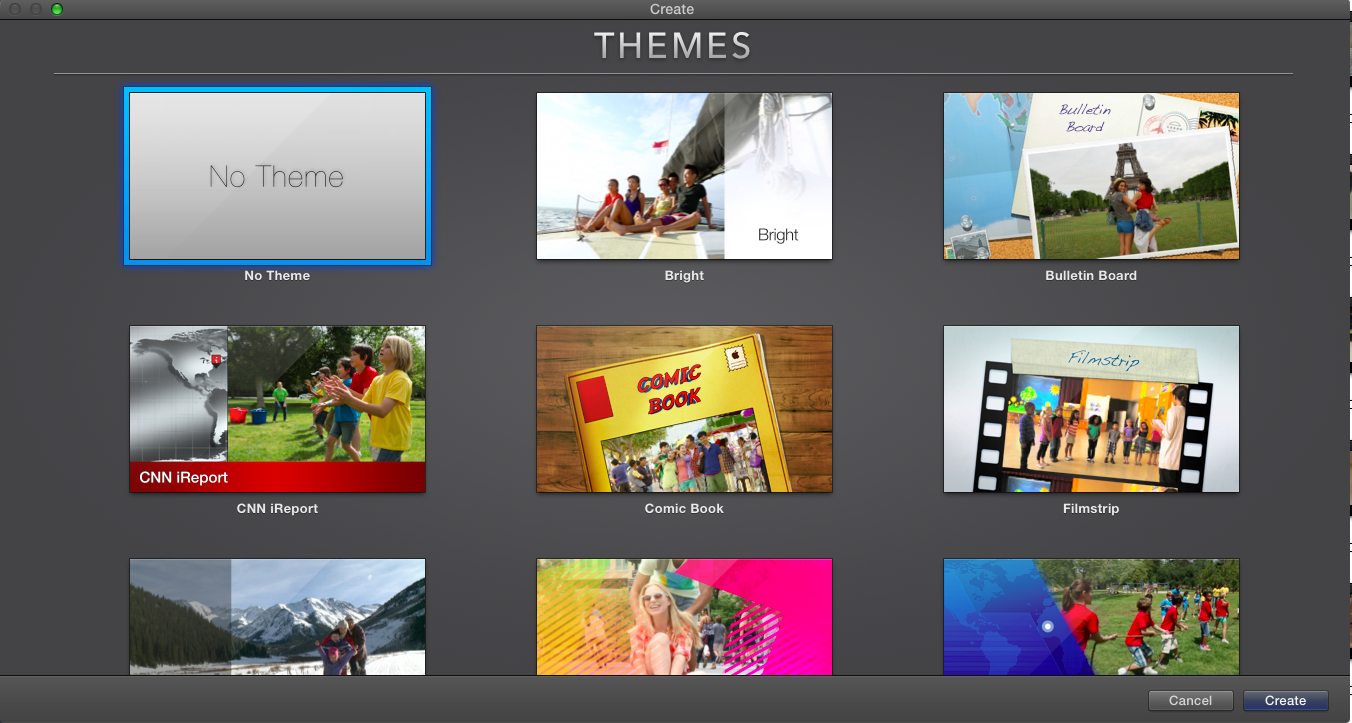
Task: Cancel the theme selection dialog
Action: point(1190,700)
